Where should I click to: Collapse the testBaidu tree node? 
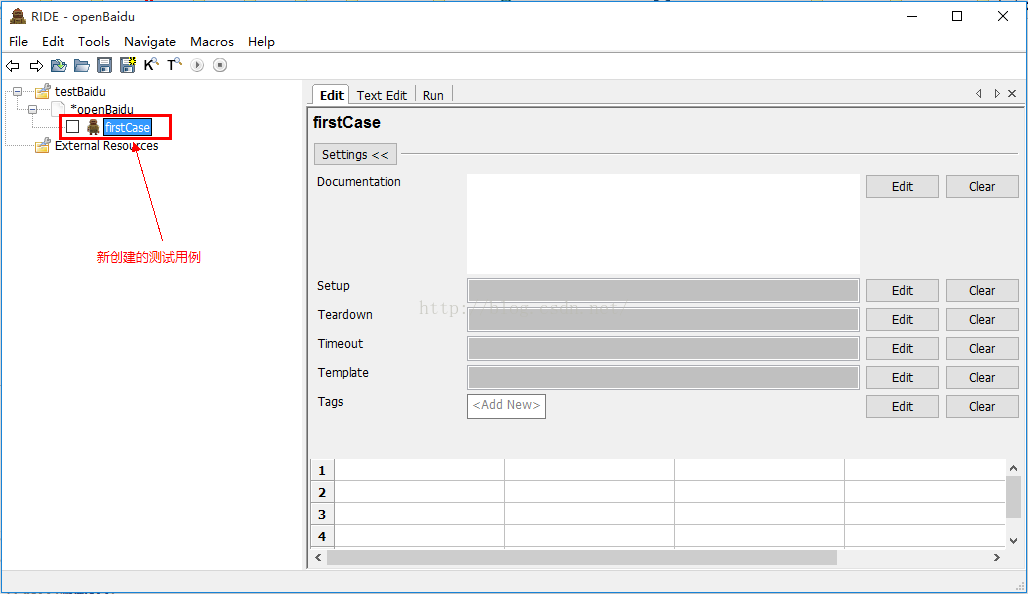[x=18, y=92]
